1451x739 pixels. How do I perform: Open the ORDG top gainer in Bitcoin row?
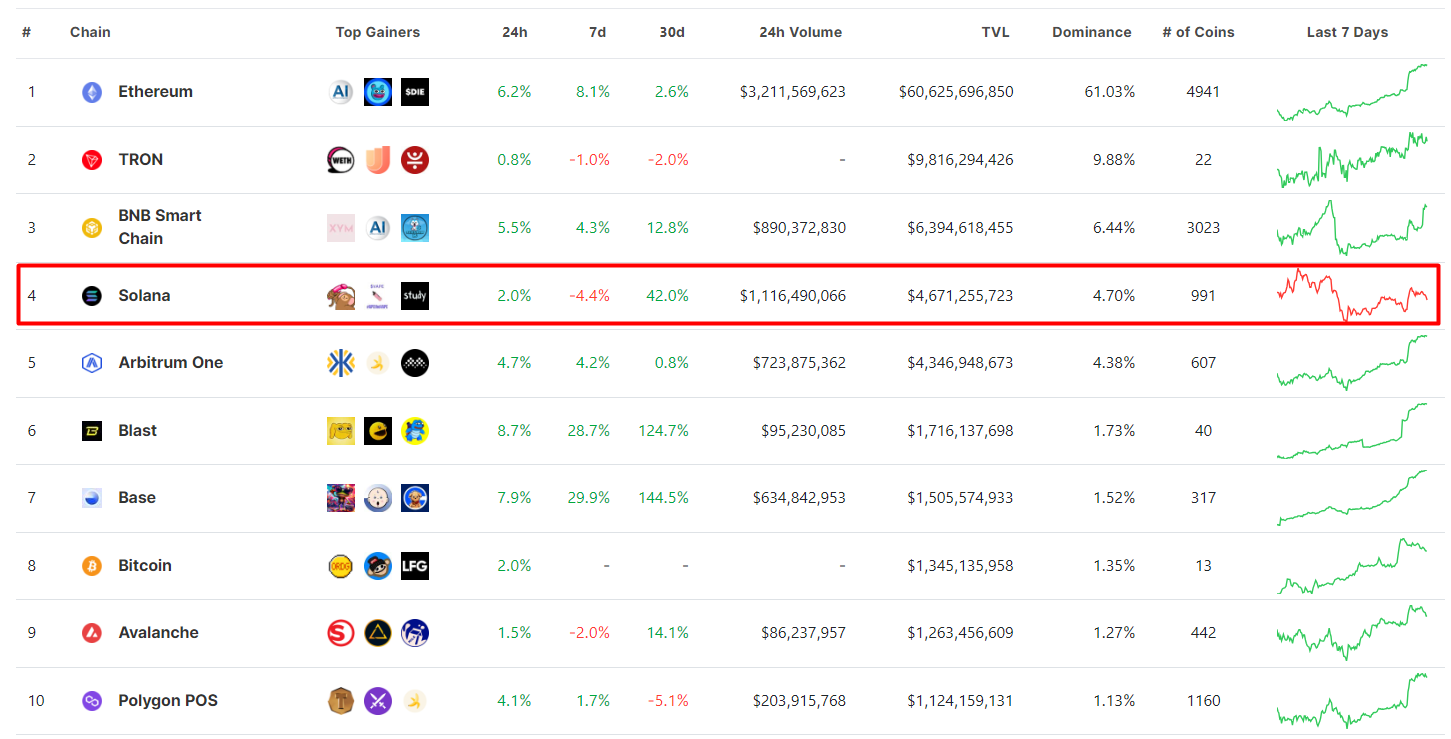click(x=341, y=566)
